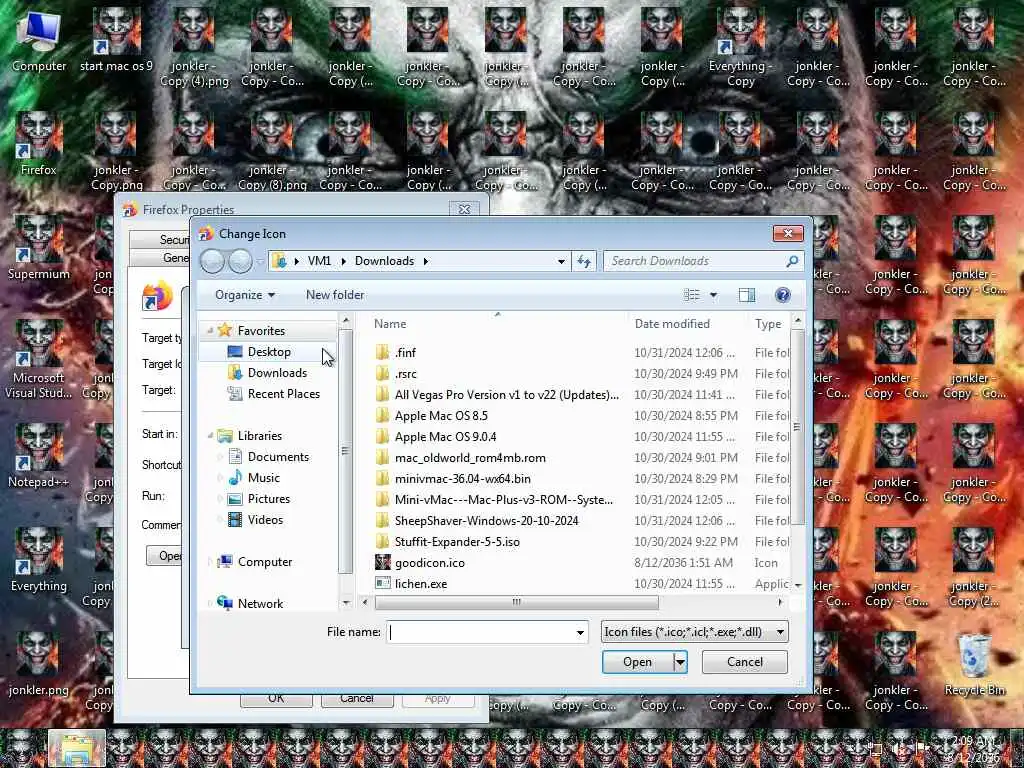Open the pinned taskbar Explorer button
The height and width of the screenshot is (768, 1024).
tap(76, 748)
